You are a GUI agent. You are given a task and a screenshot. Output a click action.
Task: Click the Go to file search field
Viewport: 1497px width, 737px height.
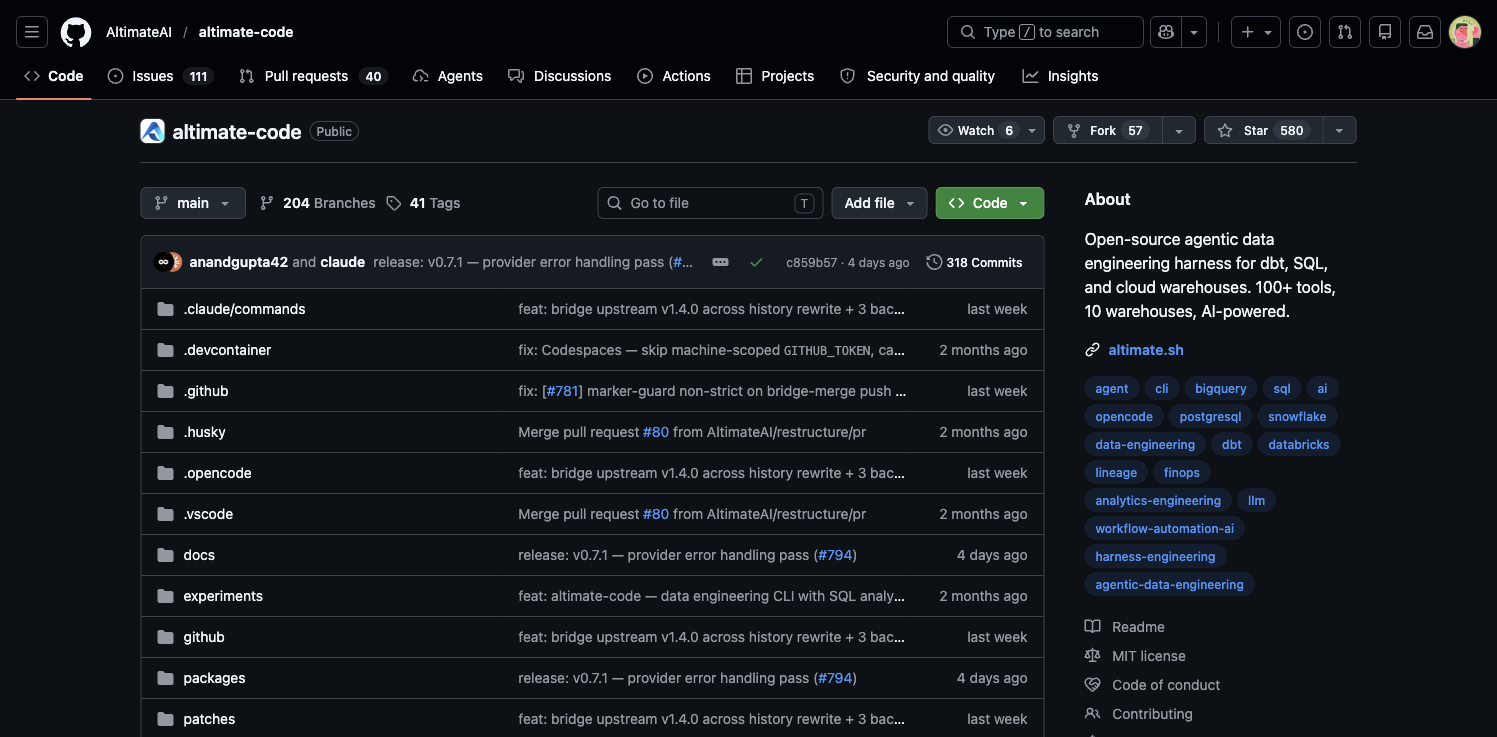[710, 203]
